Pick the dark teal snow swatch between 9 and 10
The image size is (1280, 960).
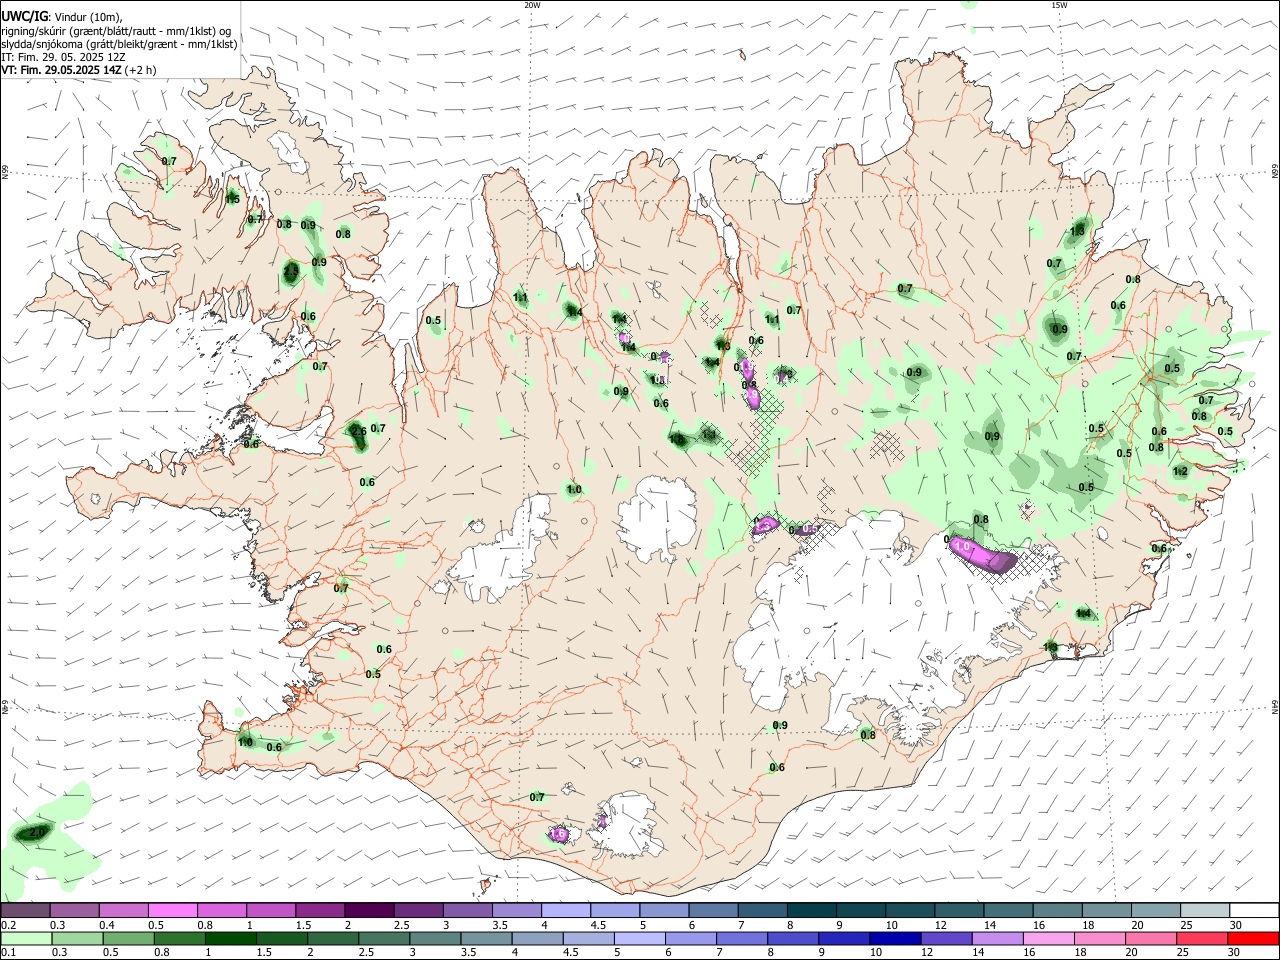pyautogui.click(x=861, y=911)
